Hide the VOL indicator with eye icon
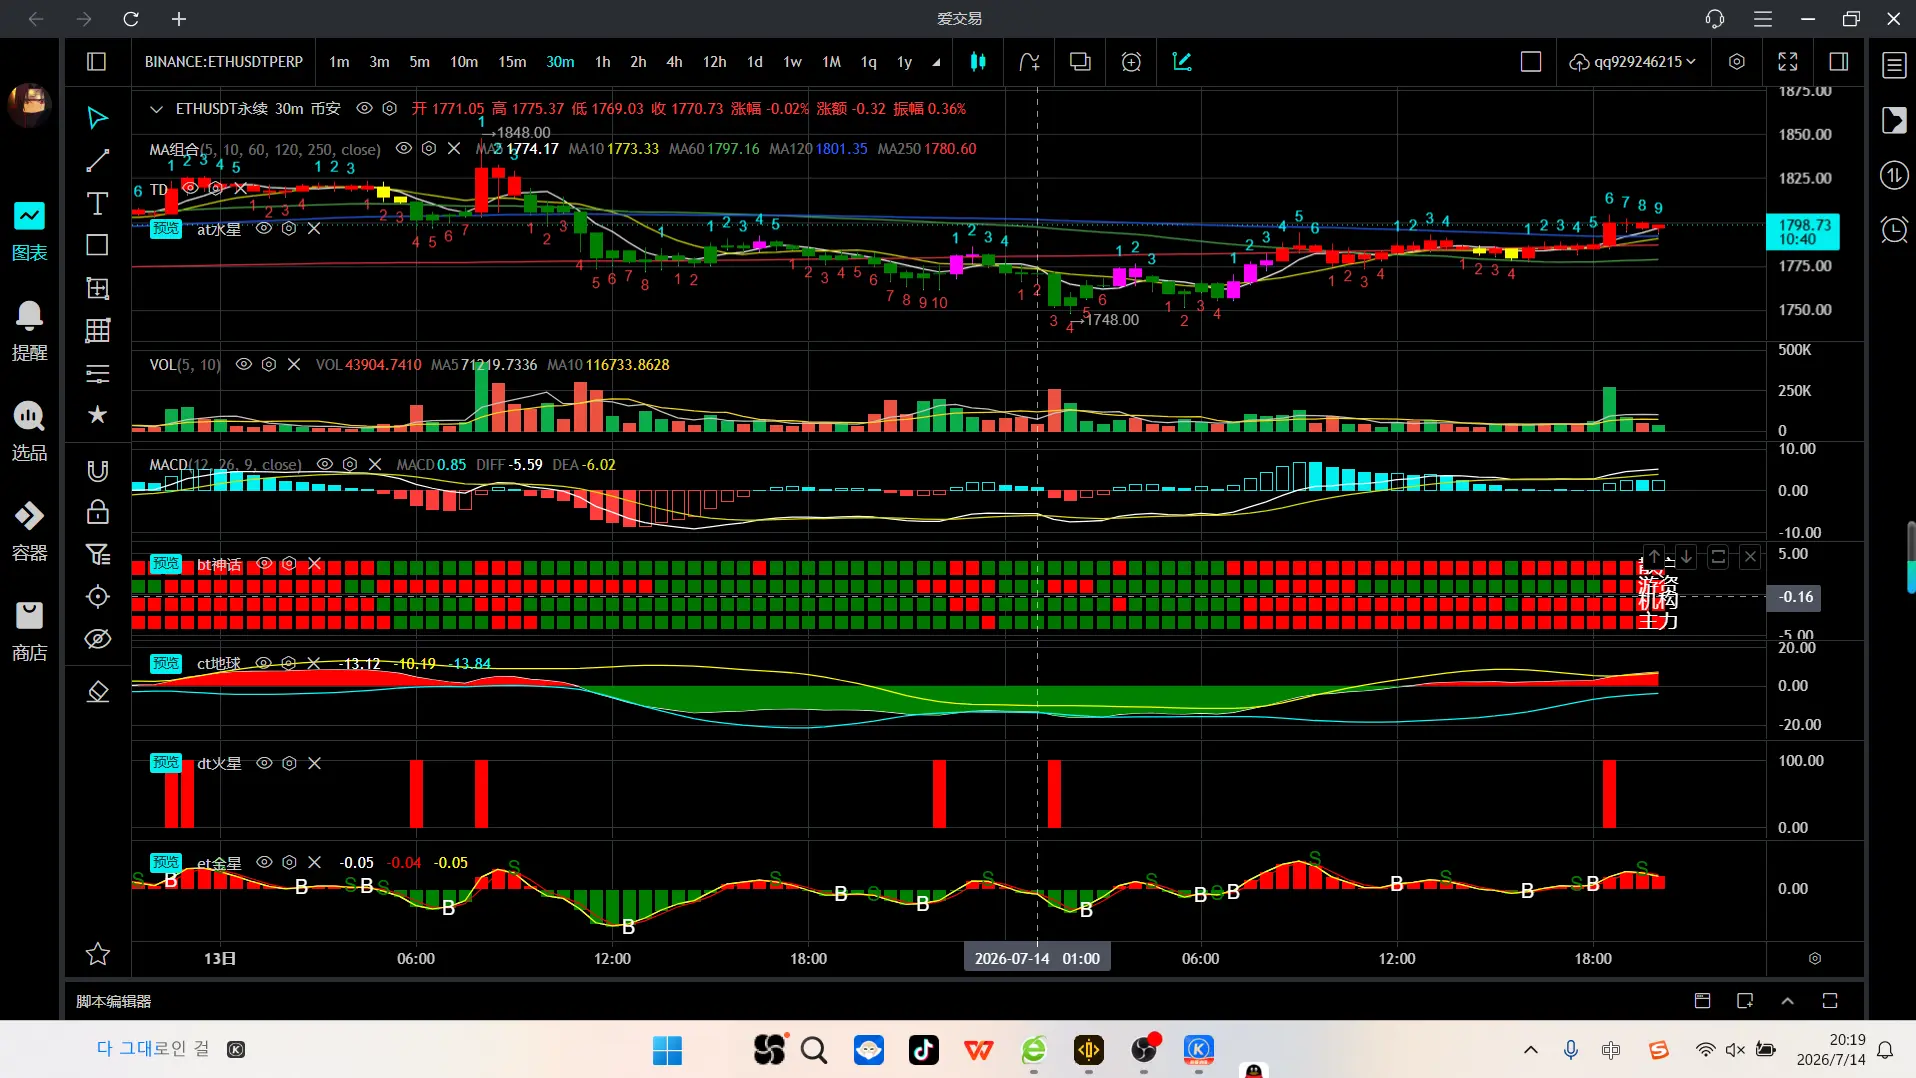 (x=243, y=364)
